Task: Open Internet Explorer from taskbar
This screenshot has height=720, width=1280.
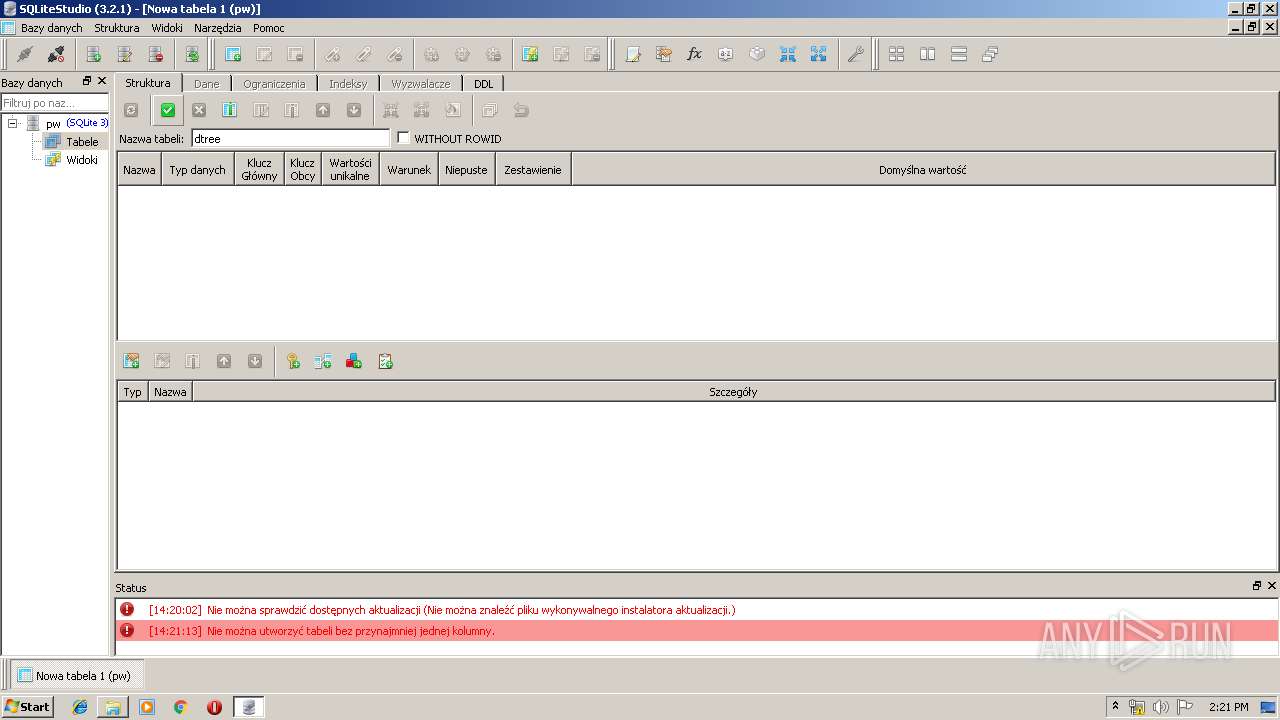Action: point(80,707)
